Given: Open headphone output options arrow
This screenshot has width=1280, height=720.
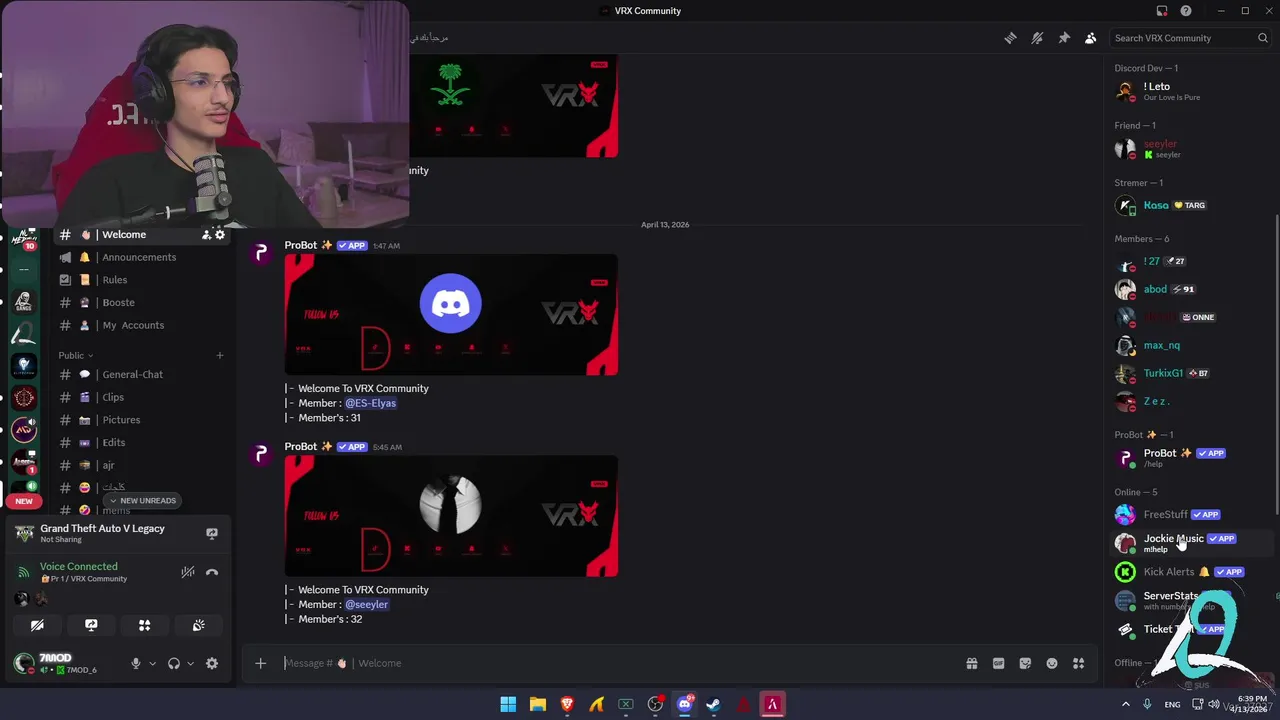Looking at the screenshot, I should 190,663.
